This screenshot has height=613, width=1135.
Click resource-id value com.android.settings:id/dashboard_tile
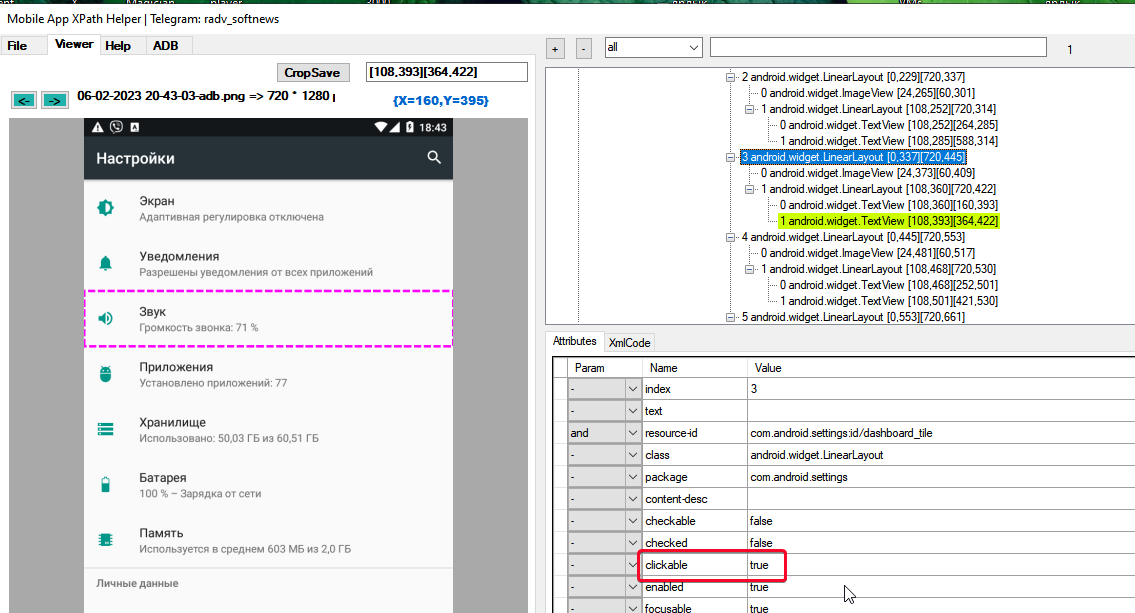[x=841, y=433]
